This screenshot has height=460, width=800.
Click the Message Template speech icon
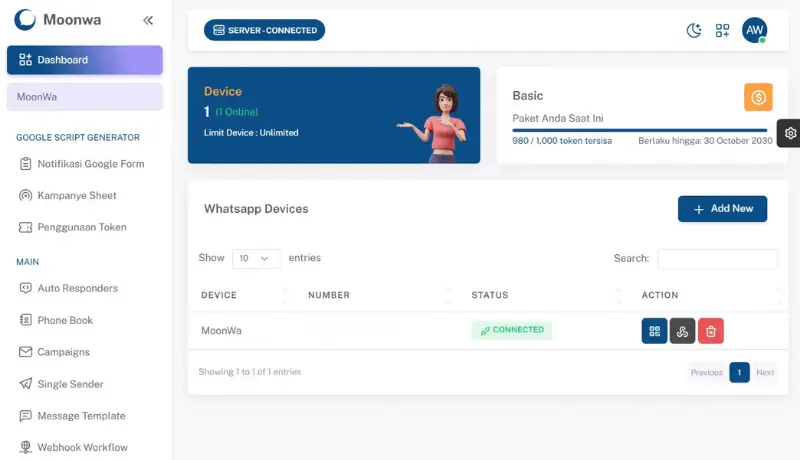coord(26,416)
